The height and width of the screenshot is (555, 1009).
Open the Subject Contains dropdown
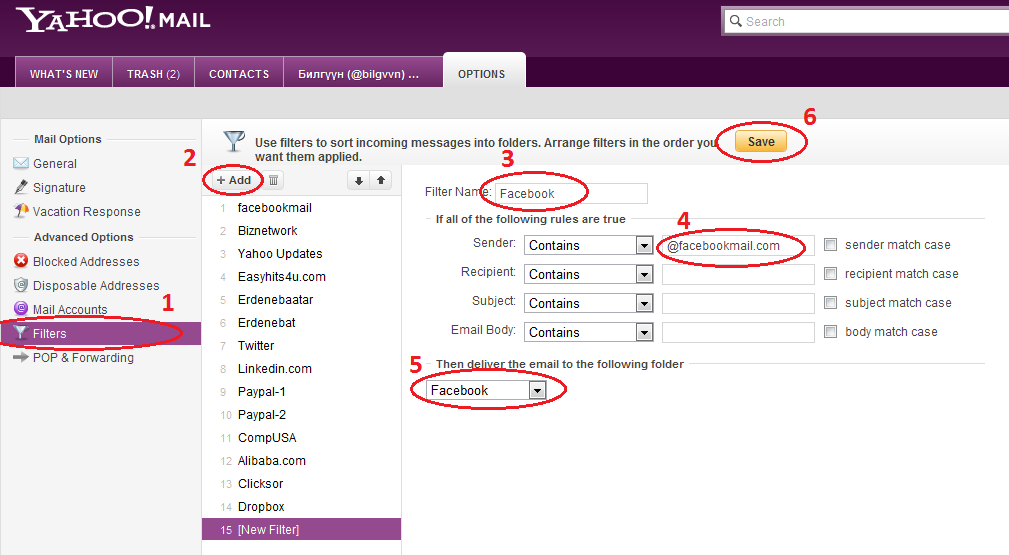tap(589, 303)
